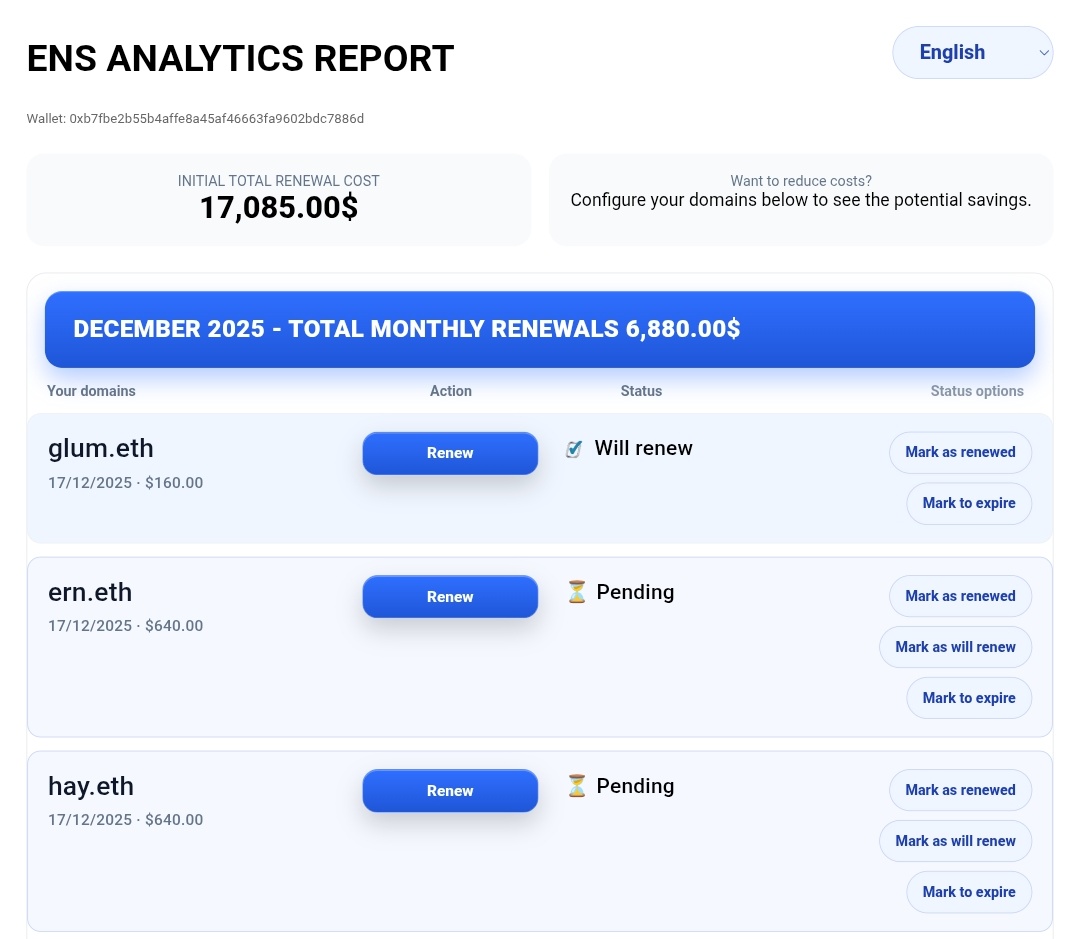Click glum.eth date and $160.00 price

(x=125, y=483)
